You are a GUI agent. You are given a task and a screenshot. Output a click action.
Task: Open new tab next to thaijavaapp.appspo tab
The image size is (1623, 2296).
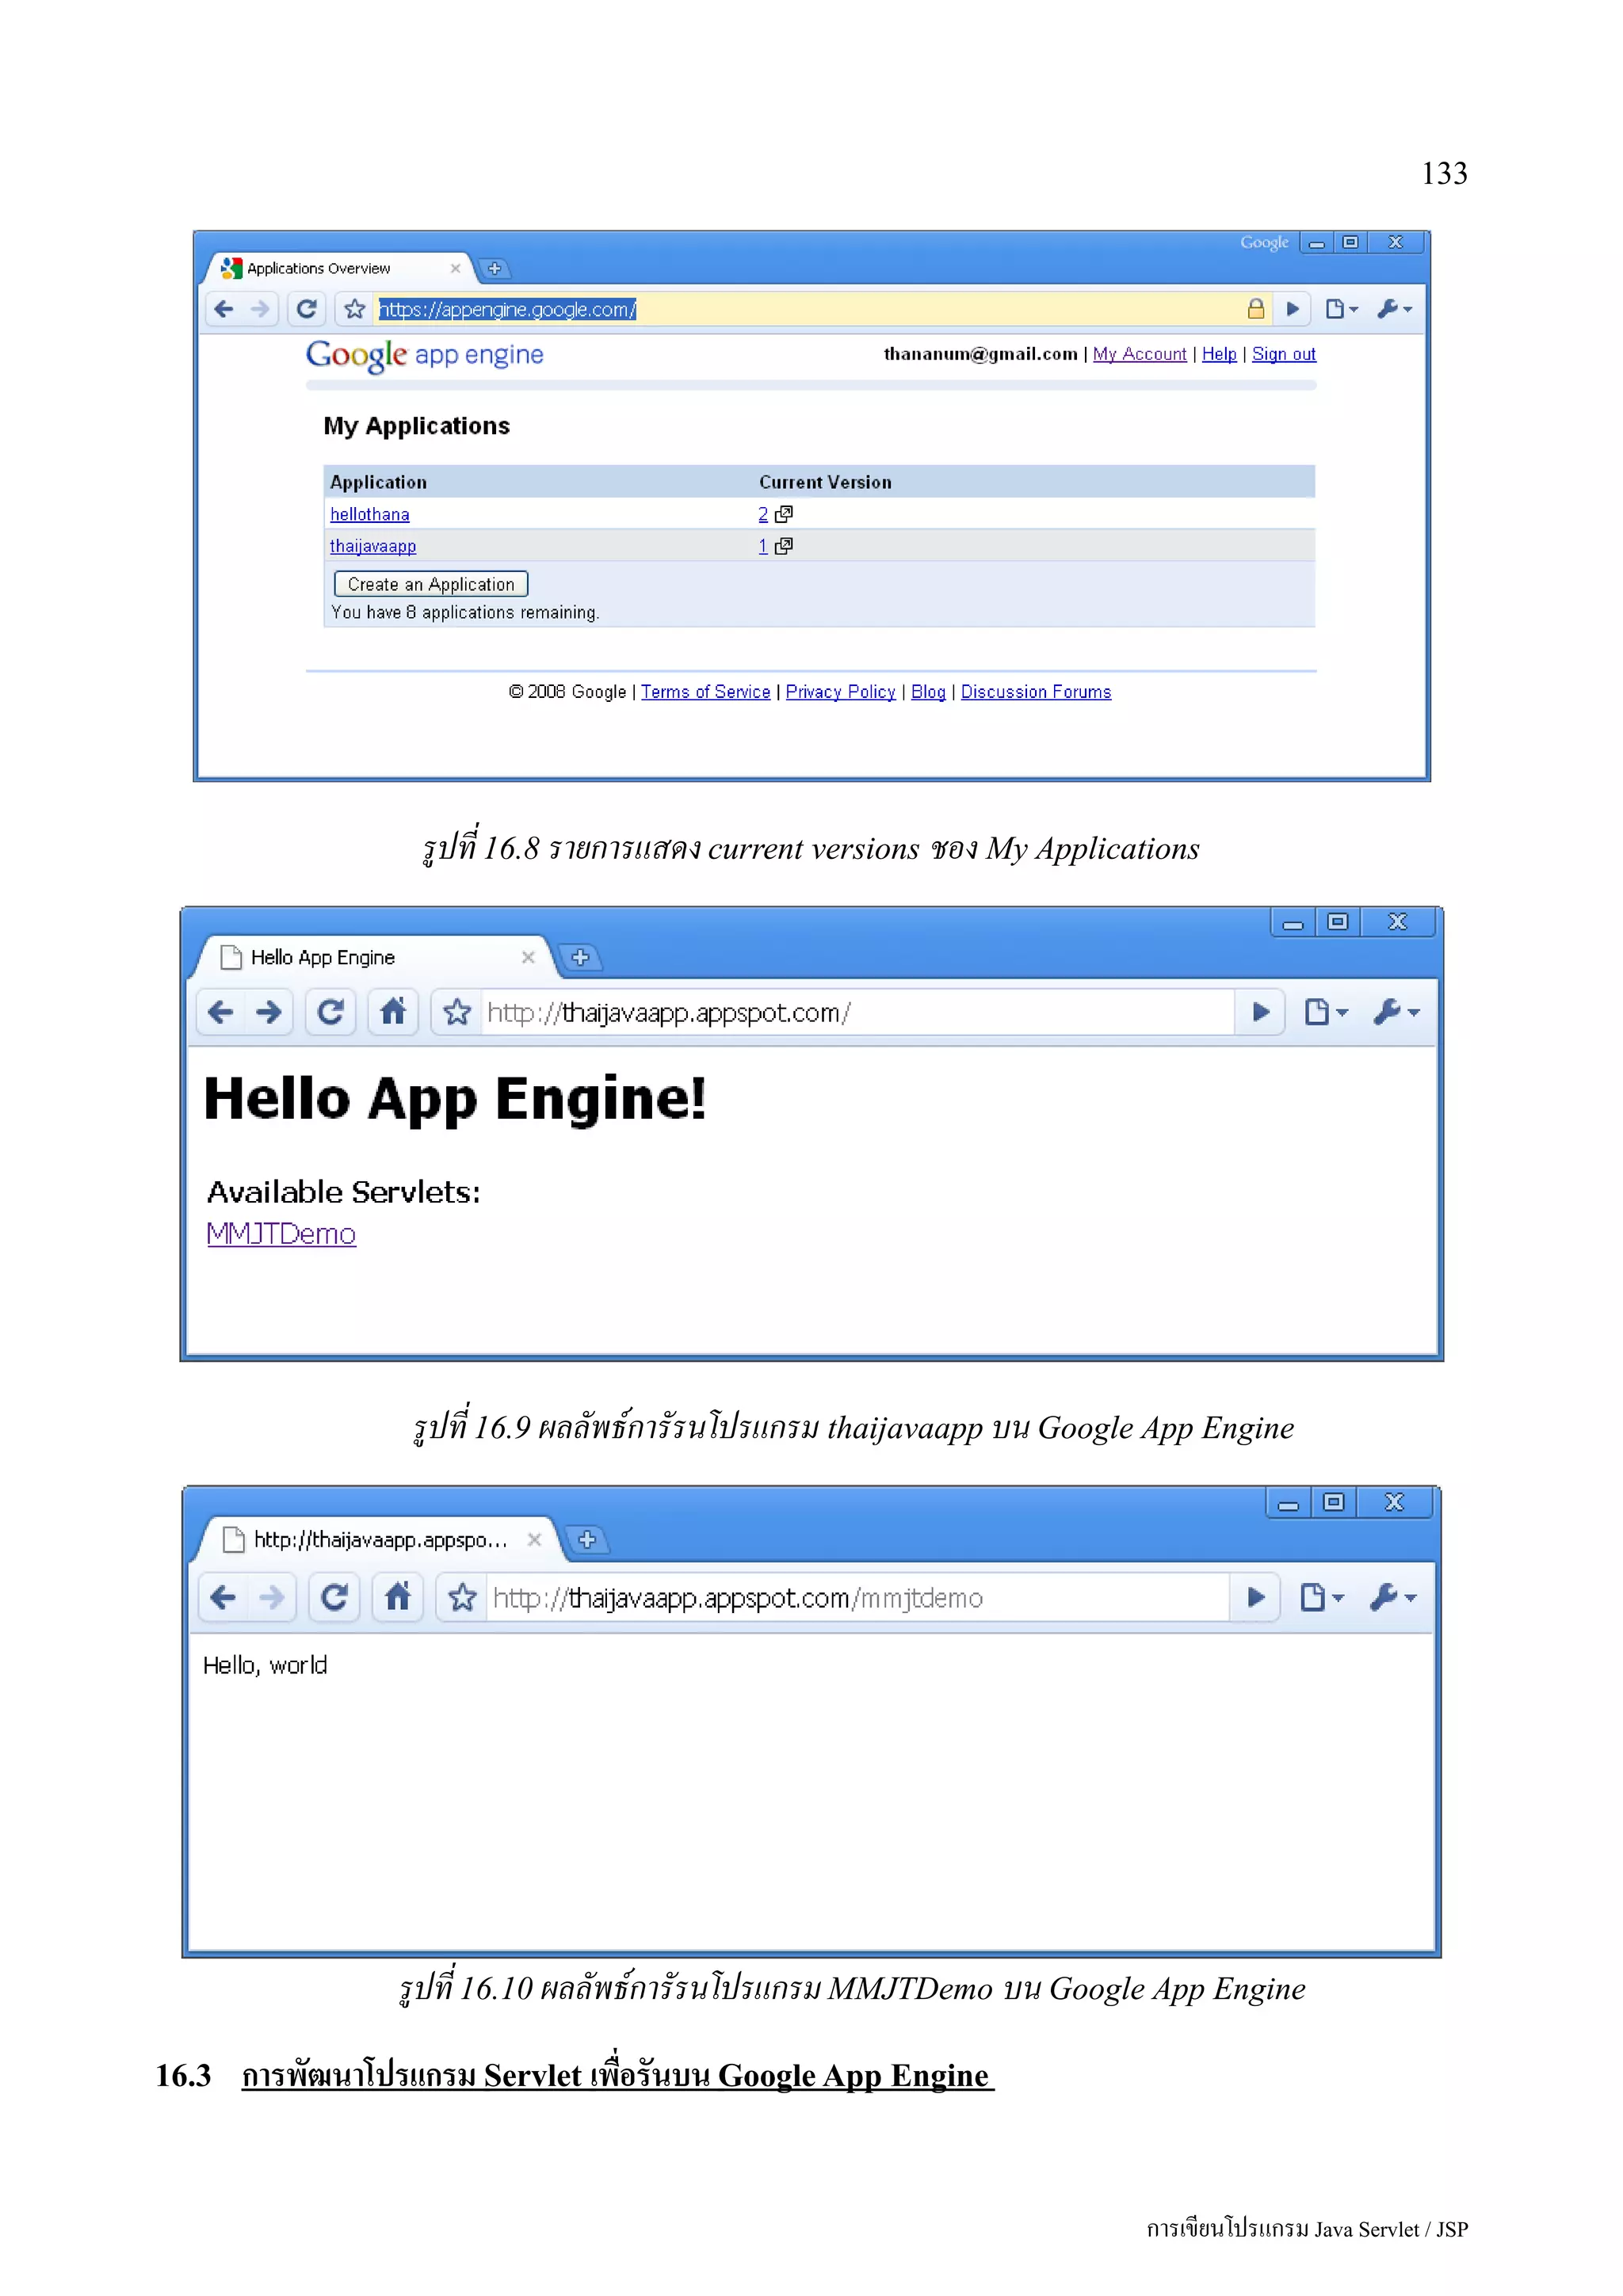(587, 1539)
